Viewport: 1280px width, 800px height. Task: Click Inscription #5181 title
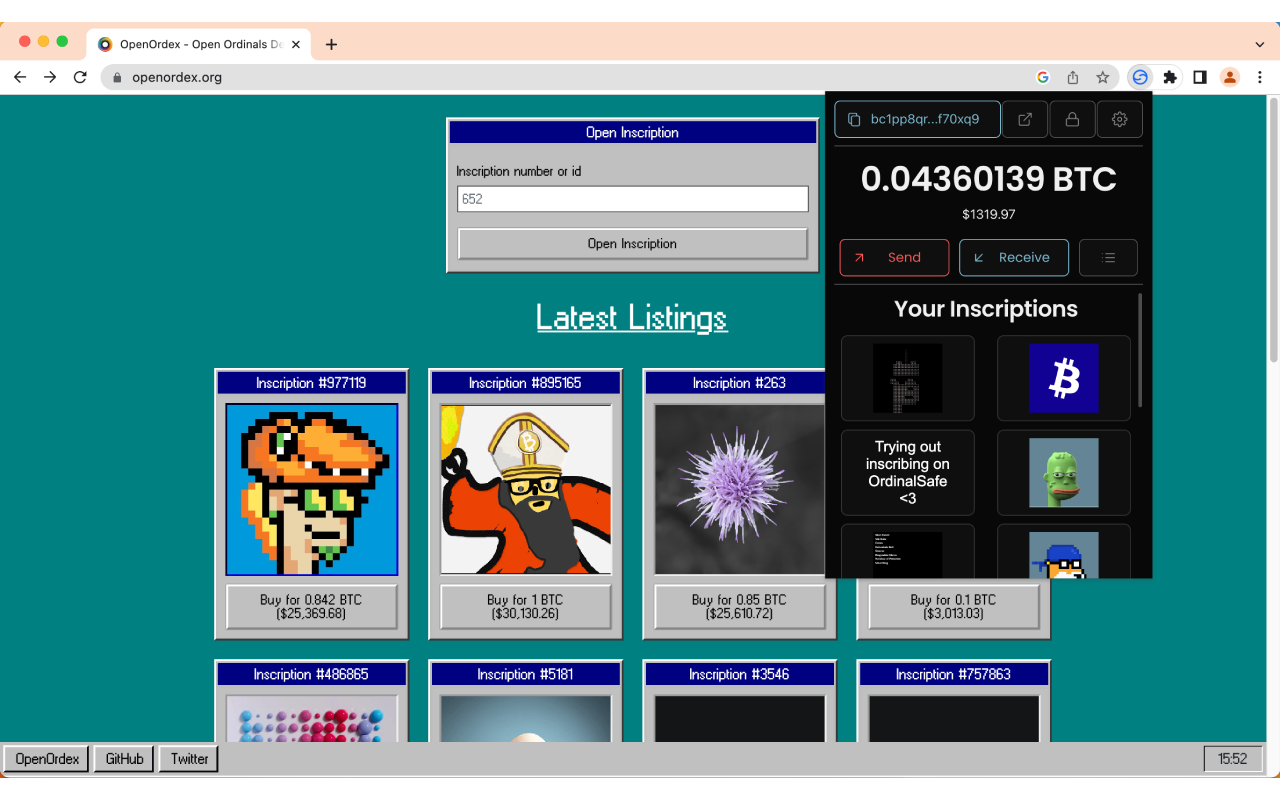point(526,674)
